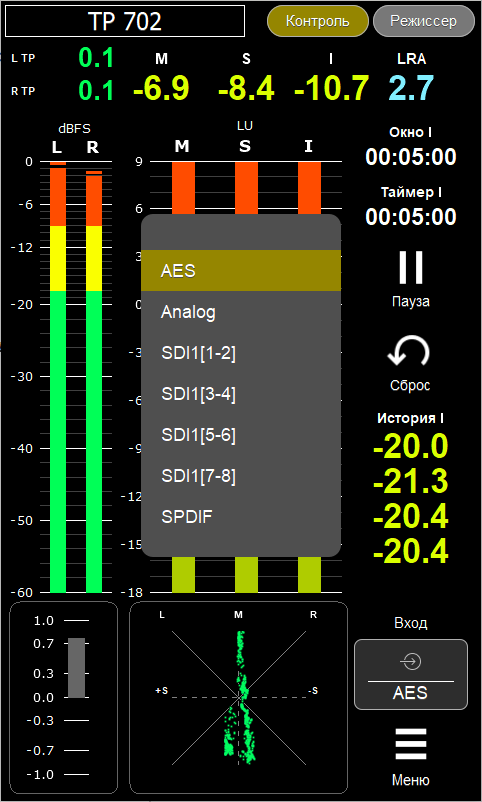Screen dimensions: 482x802
Task: Click the correlation meter gray bar
Action: point(77,667)
